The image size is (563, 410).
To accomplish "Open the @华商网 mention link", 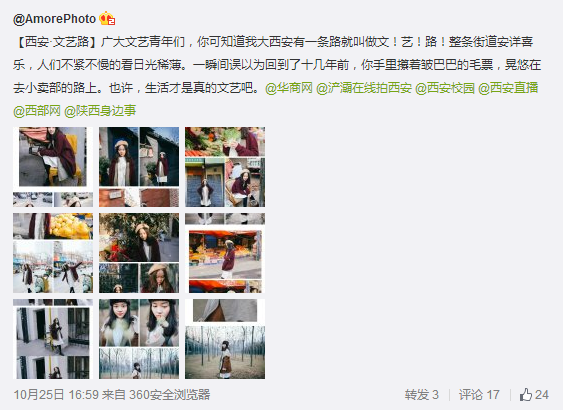I will coord(289,88).
